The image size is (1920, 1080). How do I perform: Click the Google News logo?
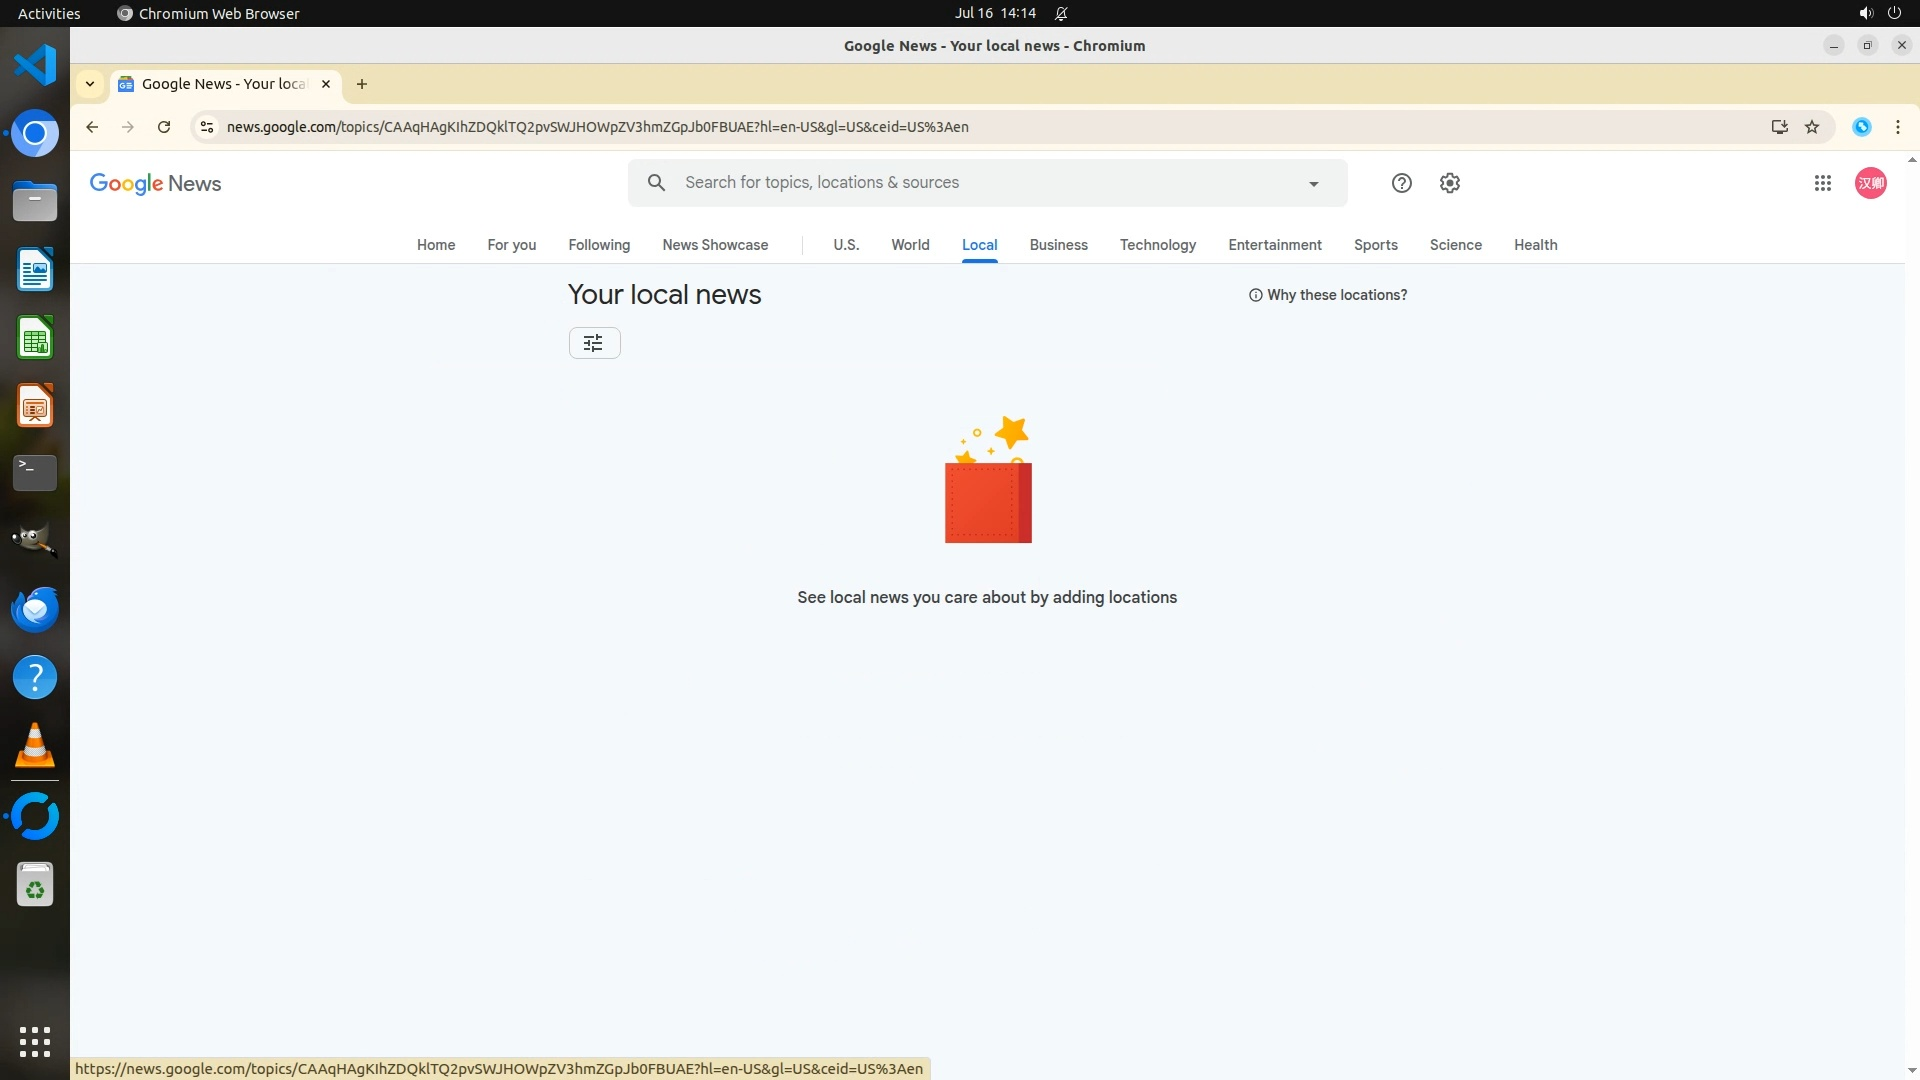tap(155, 184)
